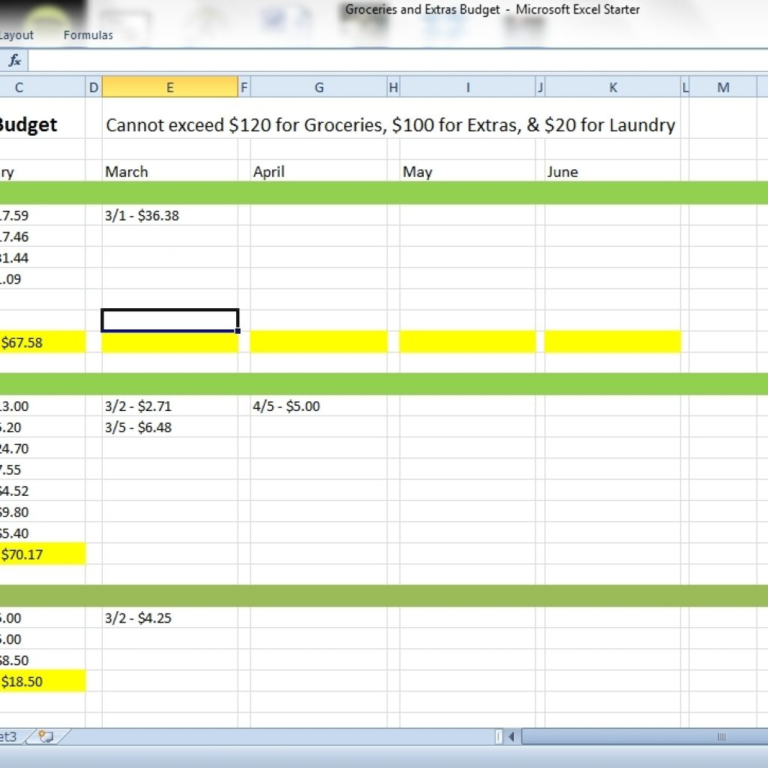Image resolution: width=768 pixels, height=768 pixels.
Task: Click the horizontal scrollbar left arrow
Action: point(511,736)
